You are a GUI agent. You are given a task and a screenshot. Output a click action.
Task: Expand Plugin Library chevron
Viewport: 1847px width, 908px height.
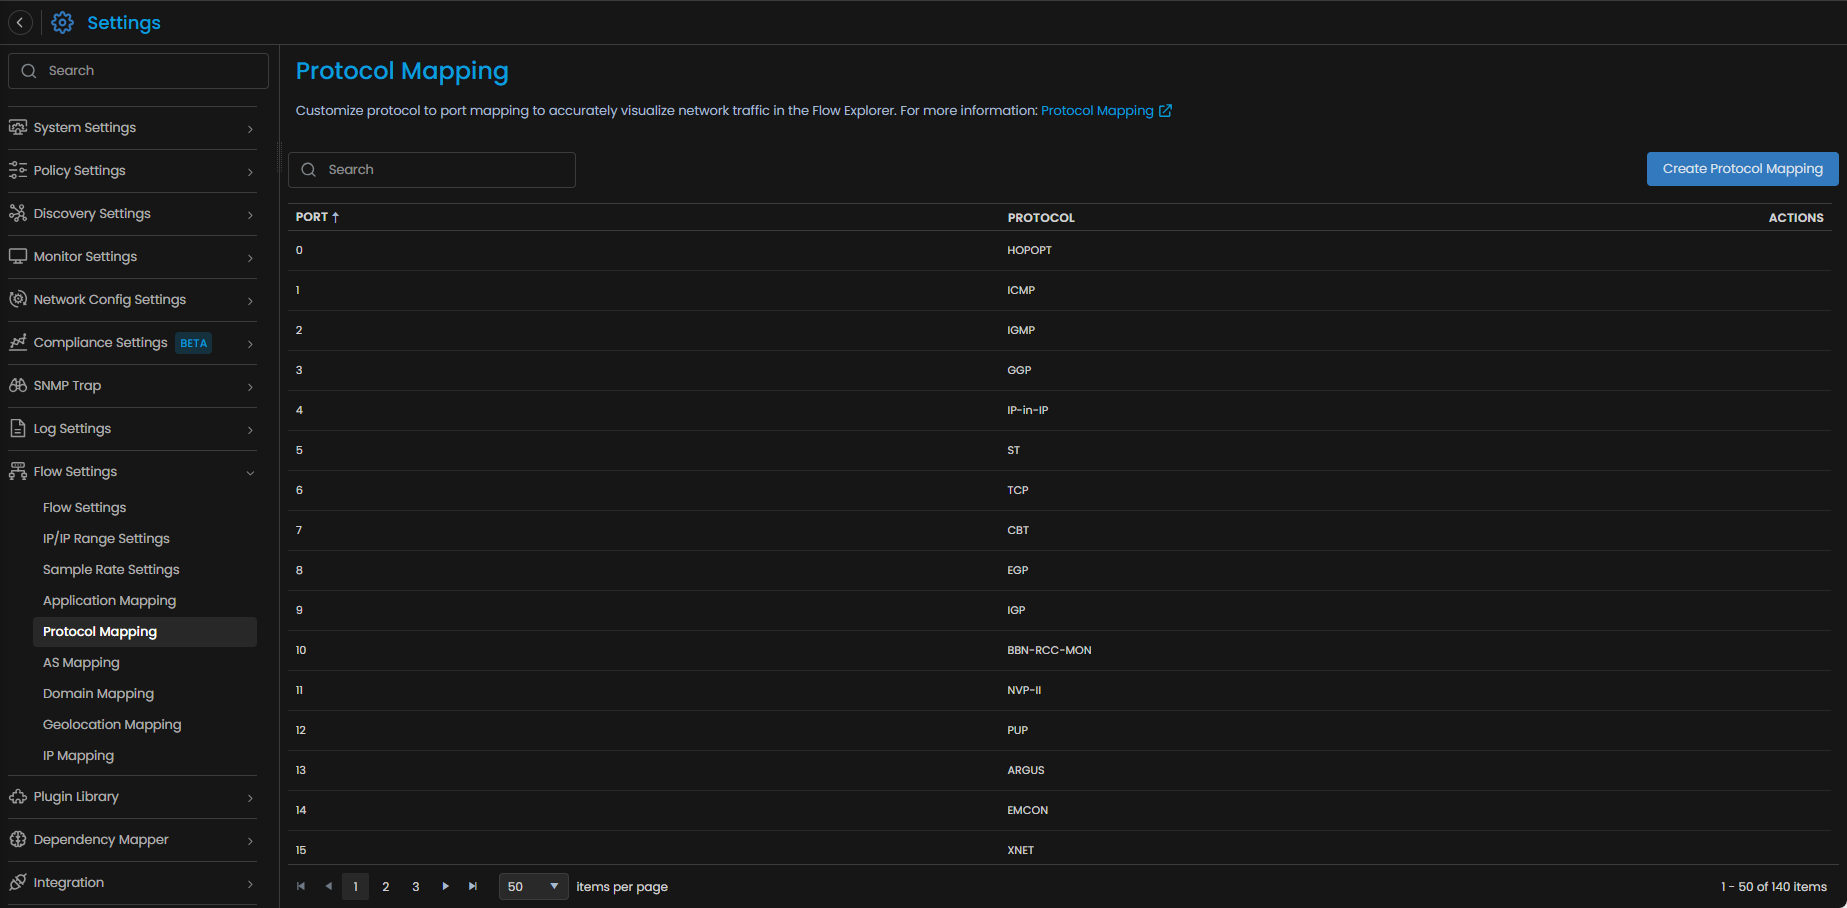click(250, 798)
